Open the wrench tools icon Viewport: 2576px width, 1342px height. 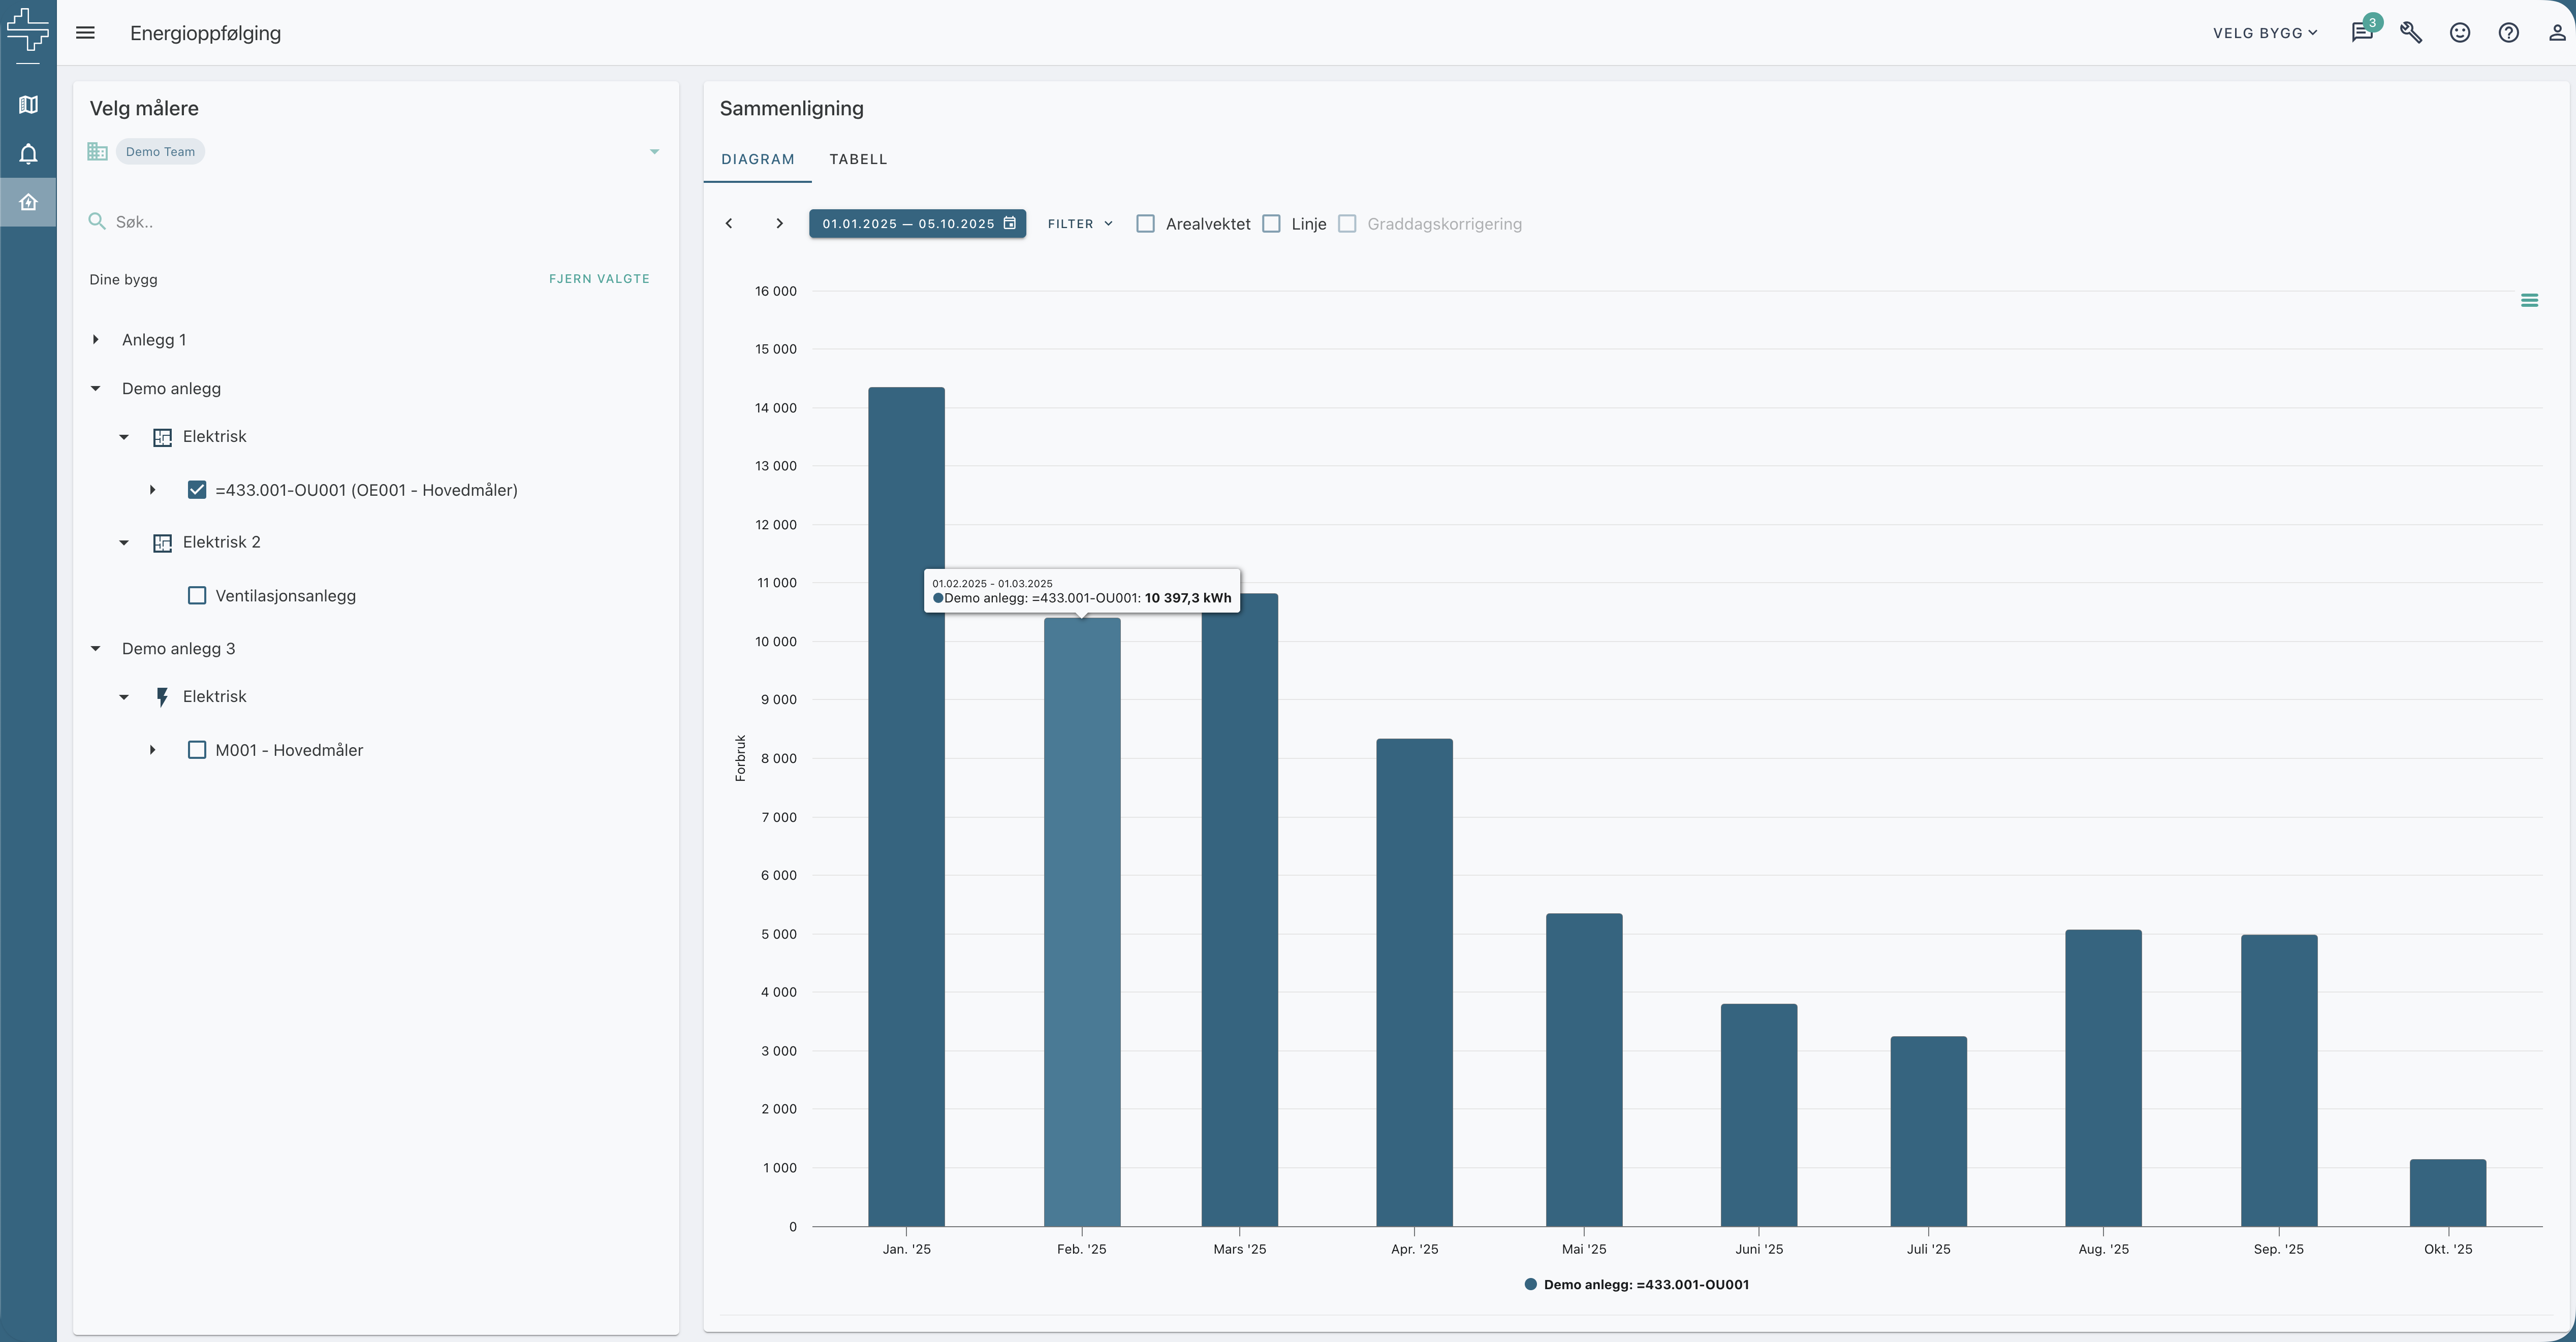coord(2411,33)
